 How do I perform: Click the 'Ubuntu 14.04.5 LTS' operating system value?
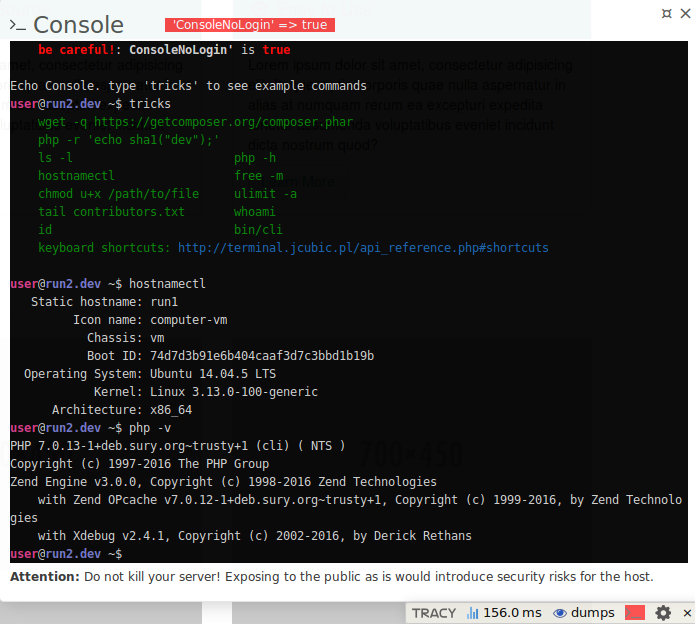point(213,374)
